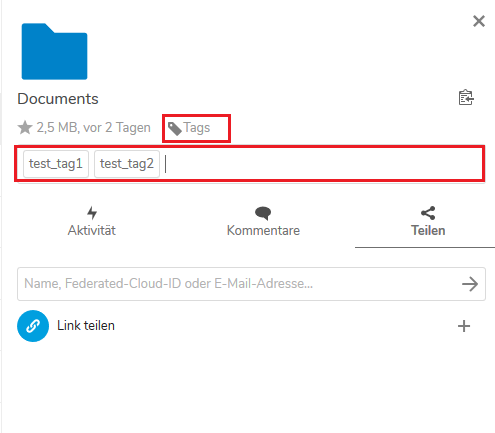Select the test_tag2 tag chip

coord(127,164)
